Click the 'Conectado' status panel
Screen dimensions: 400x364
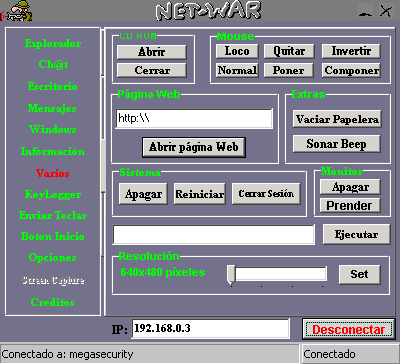pyautogui.click(x=351, y=354)
